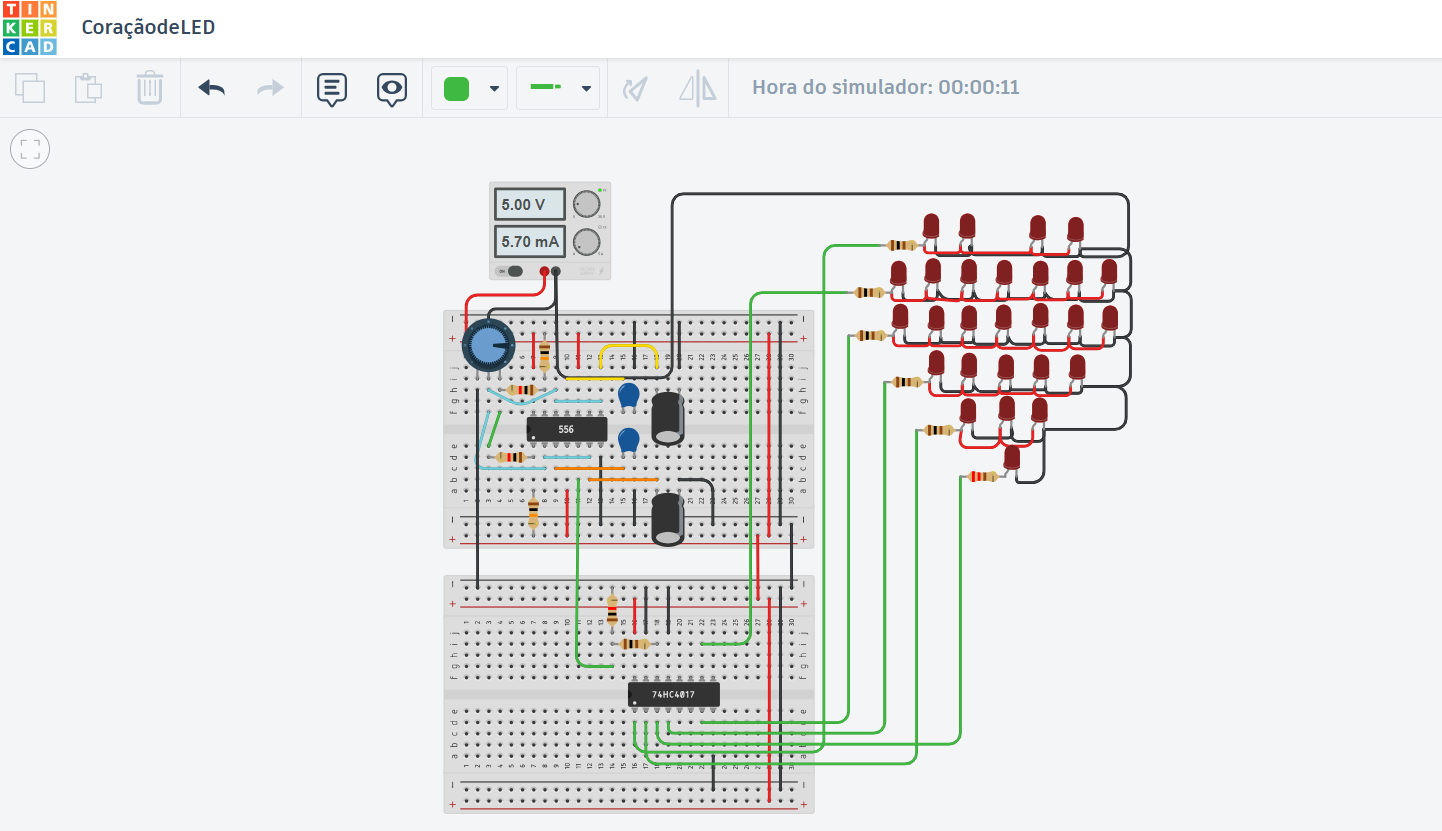Click the yellow jumper wire

click(x=628, y=346)
